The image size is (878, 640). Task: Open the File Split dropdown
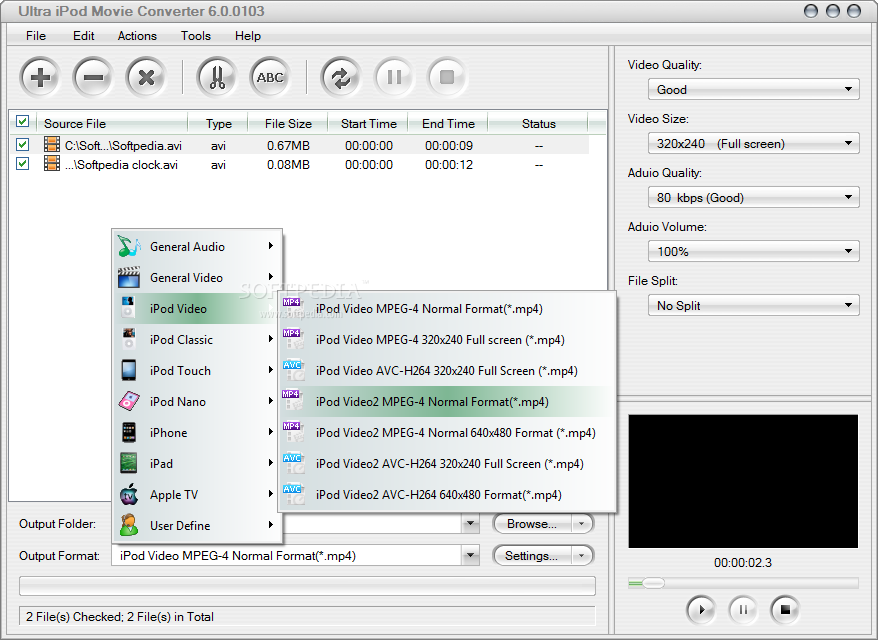pyautogui.click(x=754, y=305)
